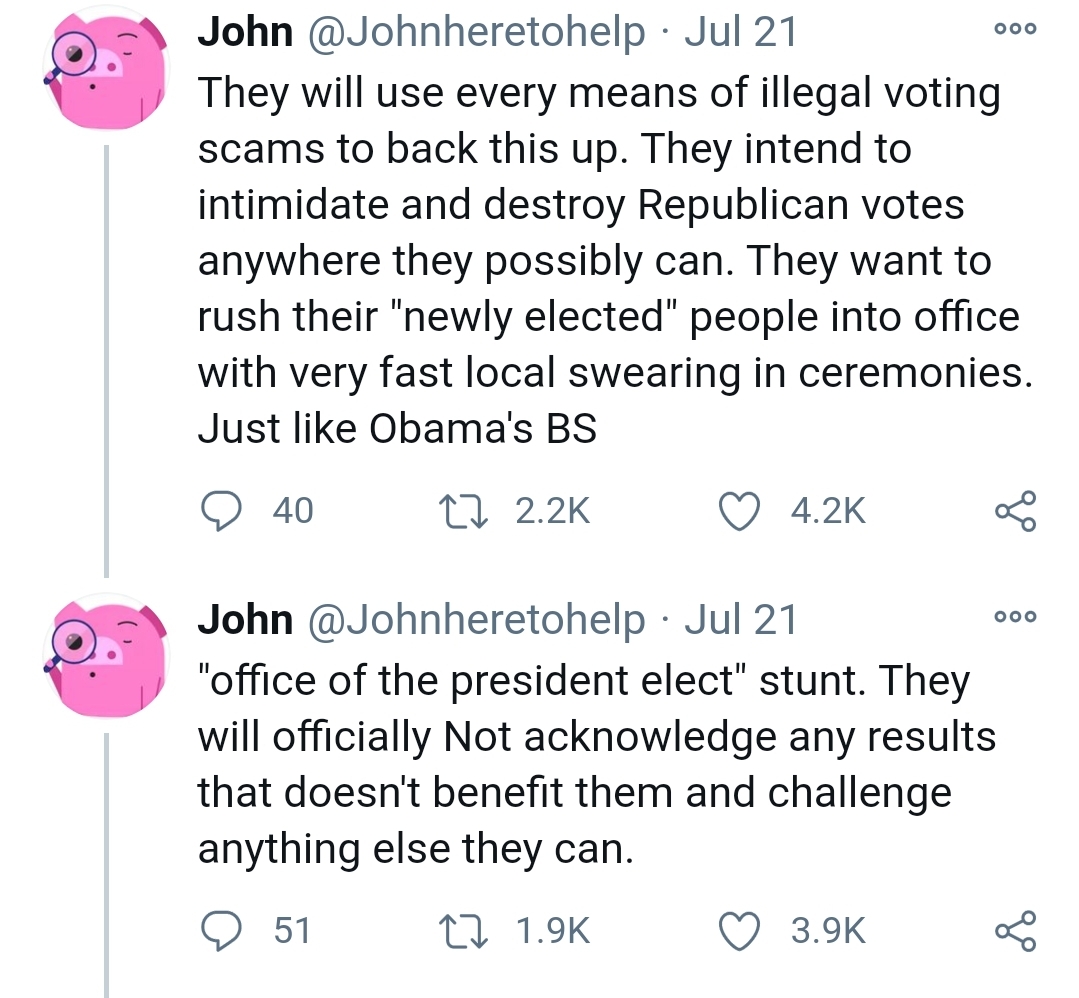
Task: Open the more options menu on first tweet
Action: click(x=1016, y=31)
